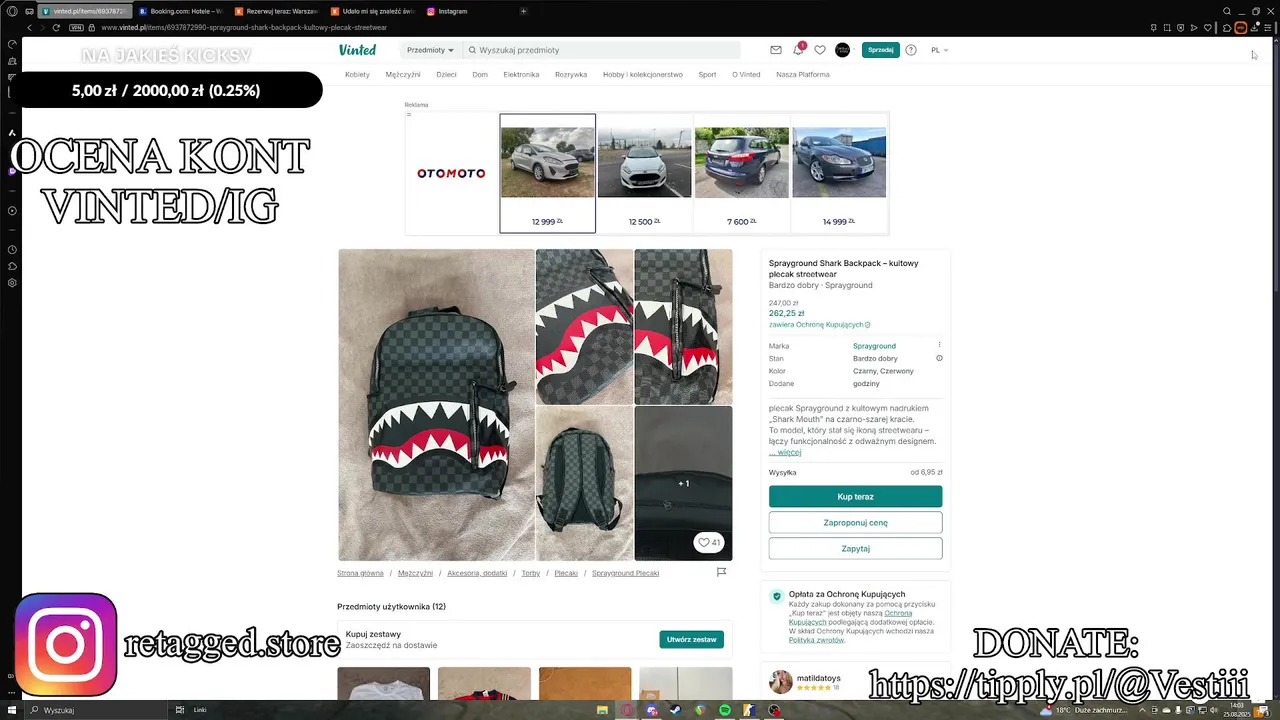Image resolution: width=1280 pixels, height=720 pixels.
Task: Show remaining photos via +1 thumbnail
Action: pos(684,483)
